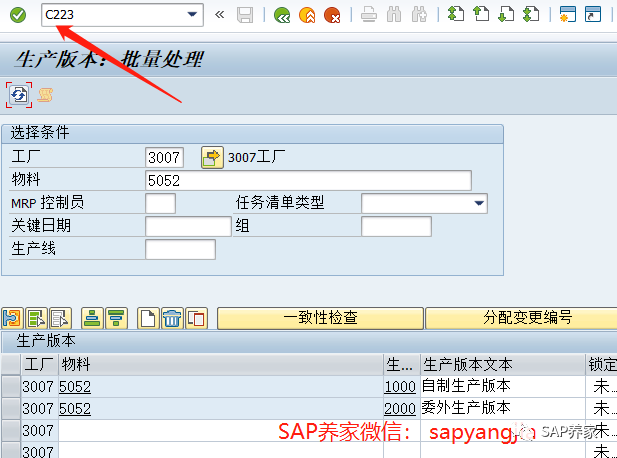The width and height of the screenshot is (617, 458).
Task: Click the 一致性检查 button
Action: [x=320, y=318]
